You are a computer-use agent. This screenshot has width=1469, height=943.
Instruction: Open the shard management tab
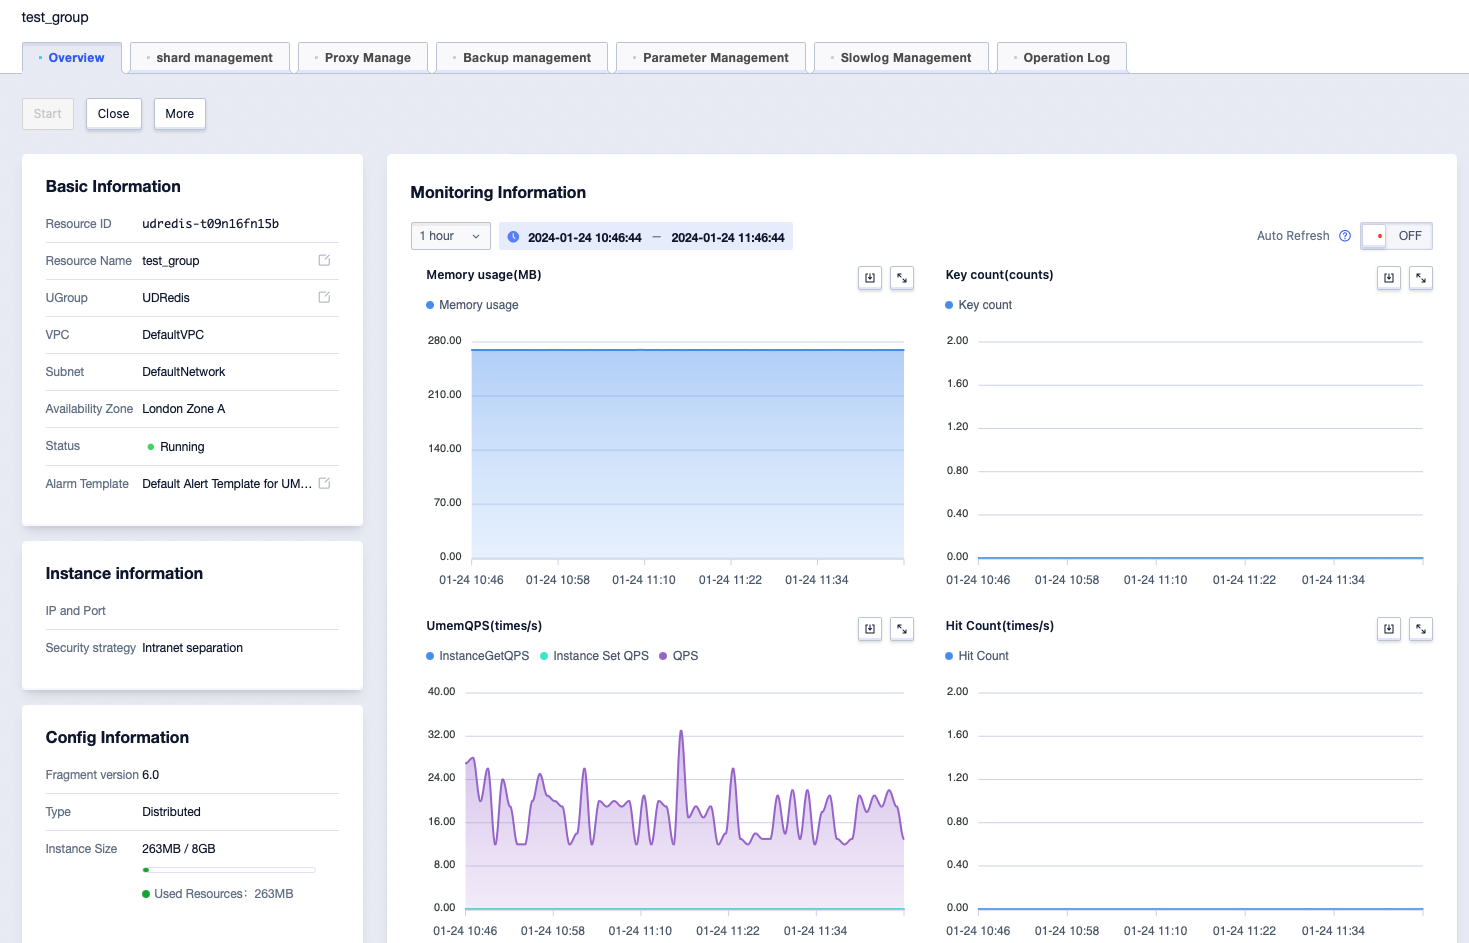click(x=210, y=58)
